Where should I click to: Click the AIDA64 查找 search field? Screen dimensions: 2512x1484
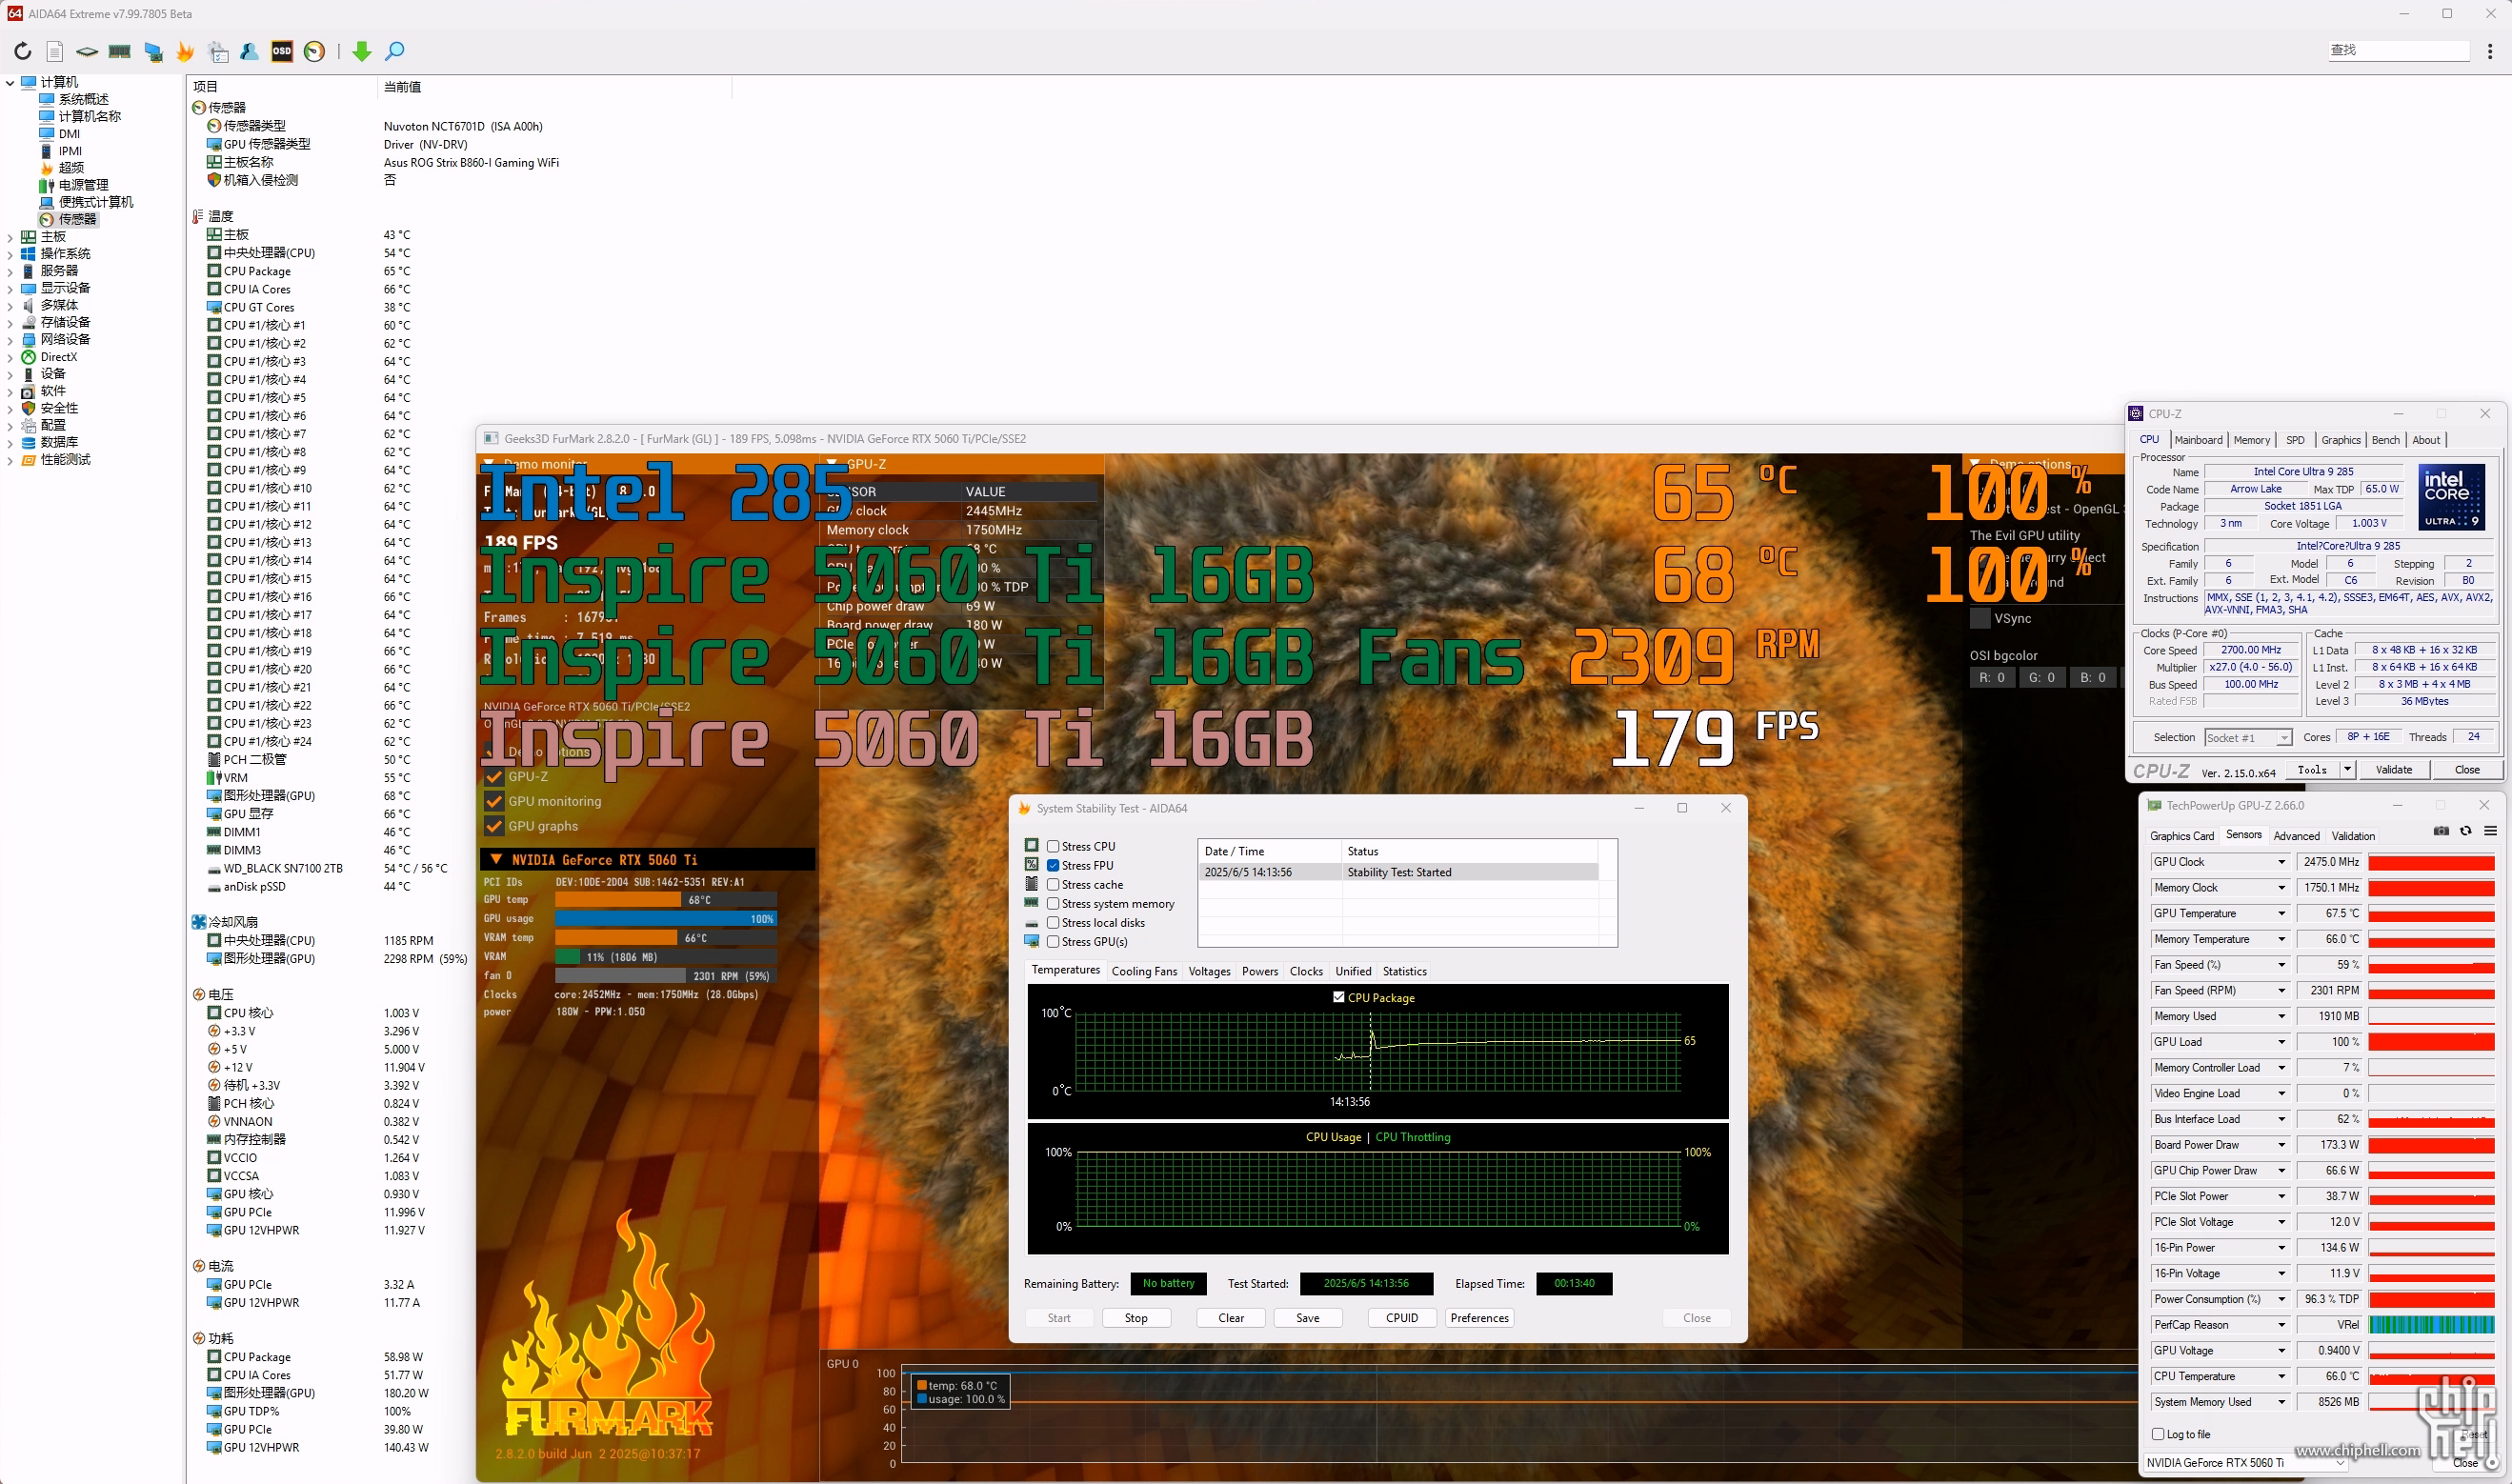pyautogui.click(x=2398, y=50)
